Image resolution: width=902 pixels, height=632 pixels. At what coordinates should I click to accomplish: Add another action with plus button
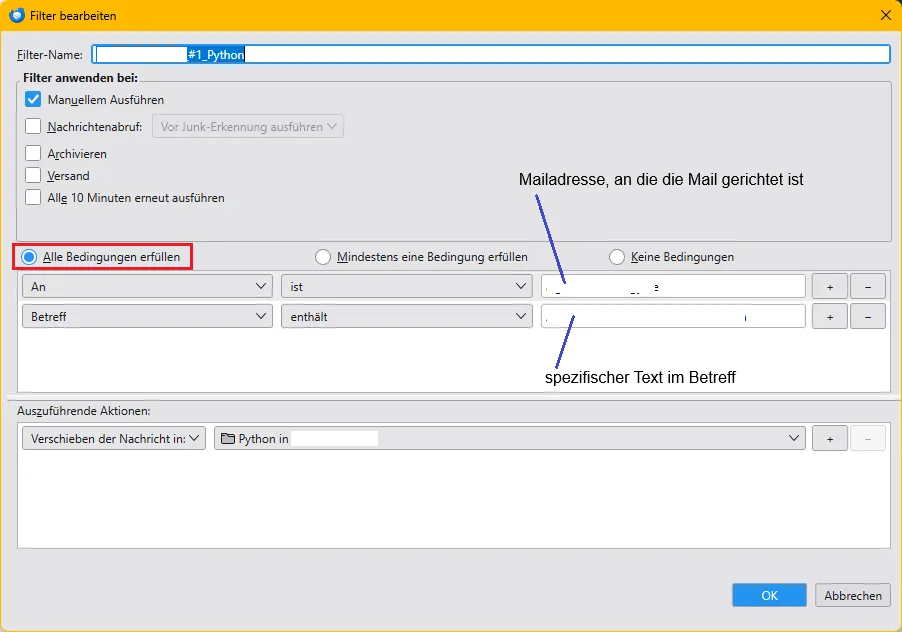(x=830, y=438)
